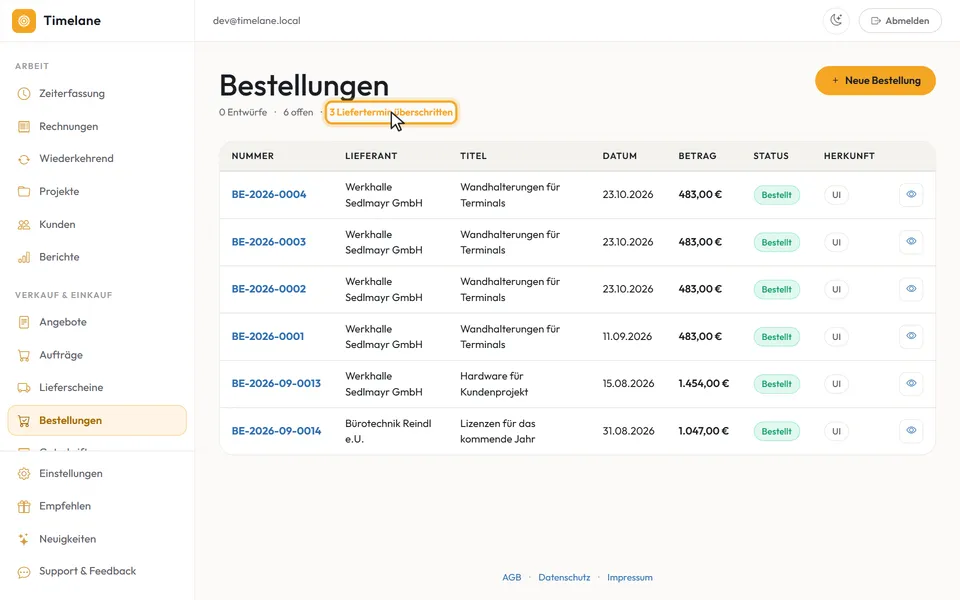The height and width of the screenshot is (600, 960).
Task: View order BE-2026-0003 via eye icon
Action: 911,242
